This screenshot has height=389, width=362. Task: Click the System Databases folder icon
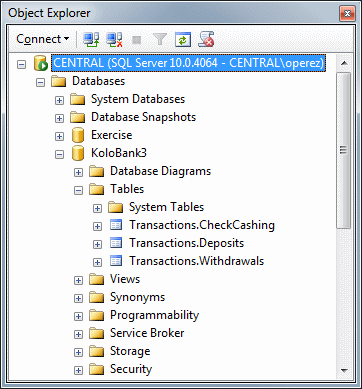[x=77, y=99]
